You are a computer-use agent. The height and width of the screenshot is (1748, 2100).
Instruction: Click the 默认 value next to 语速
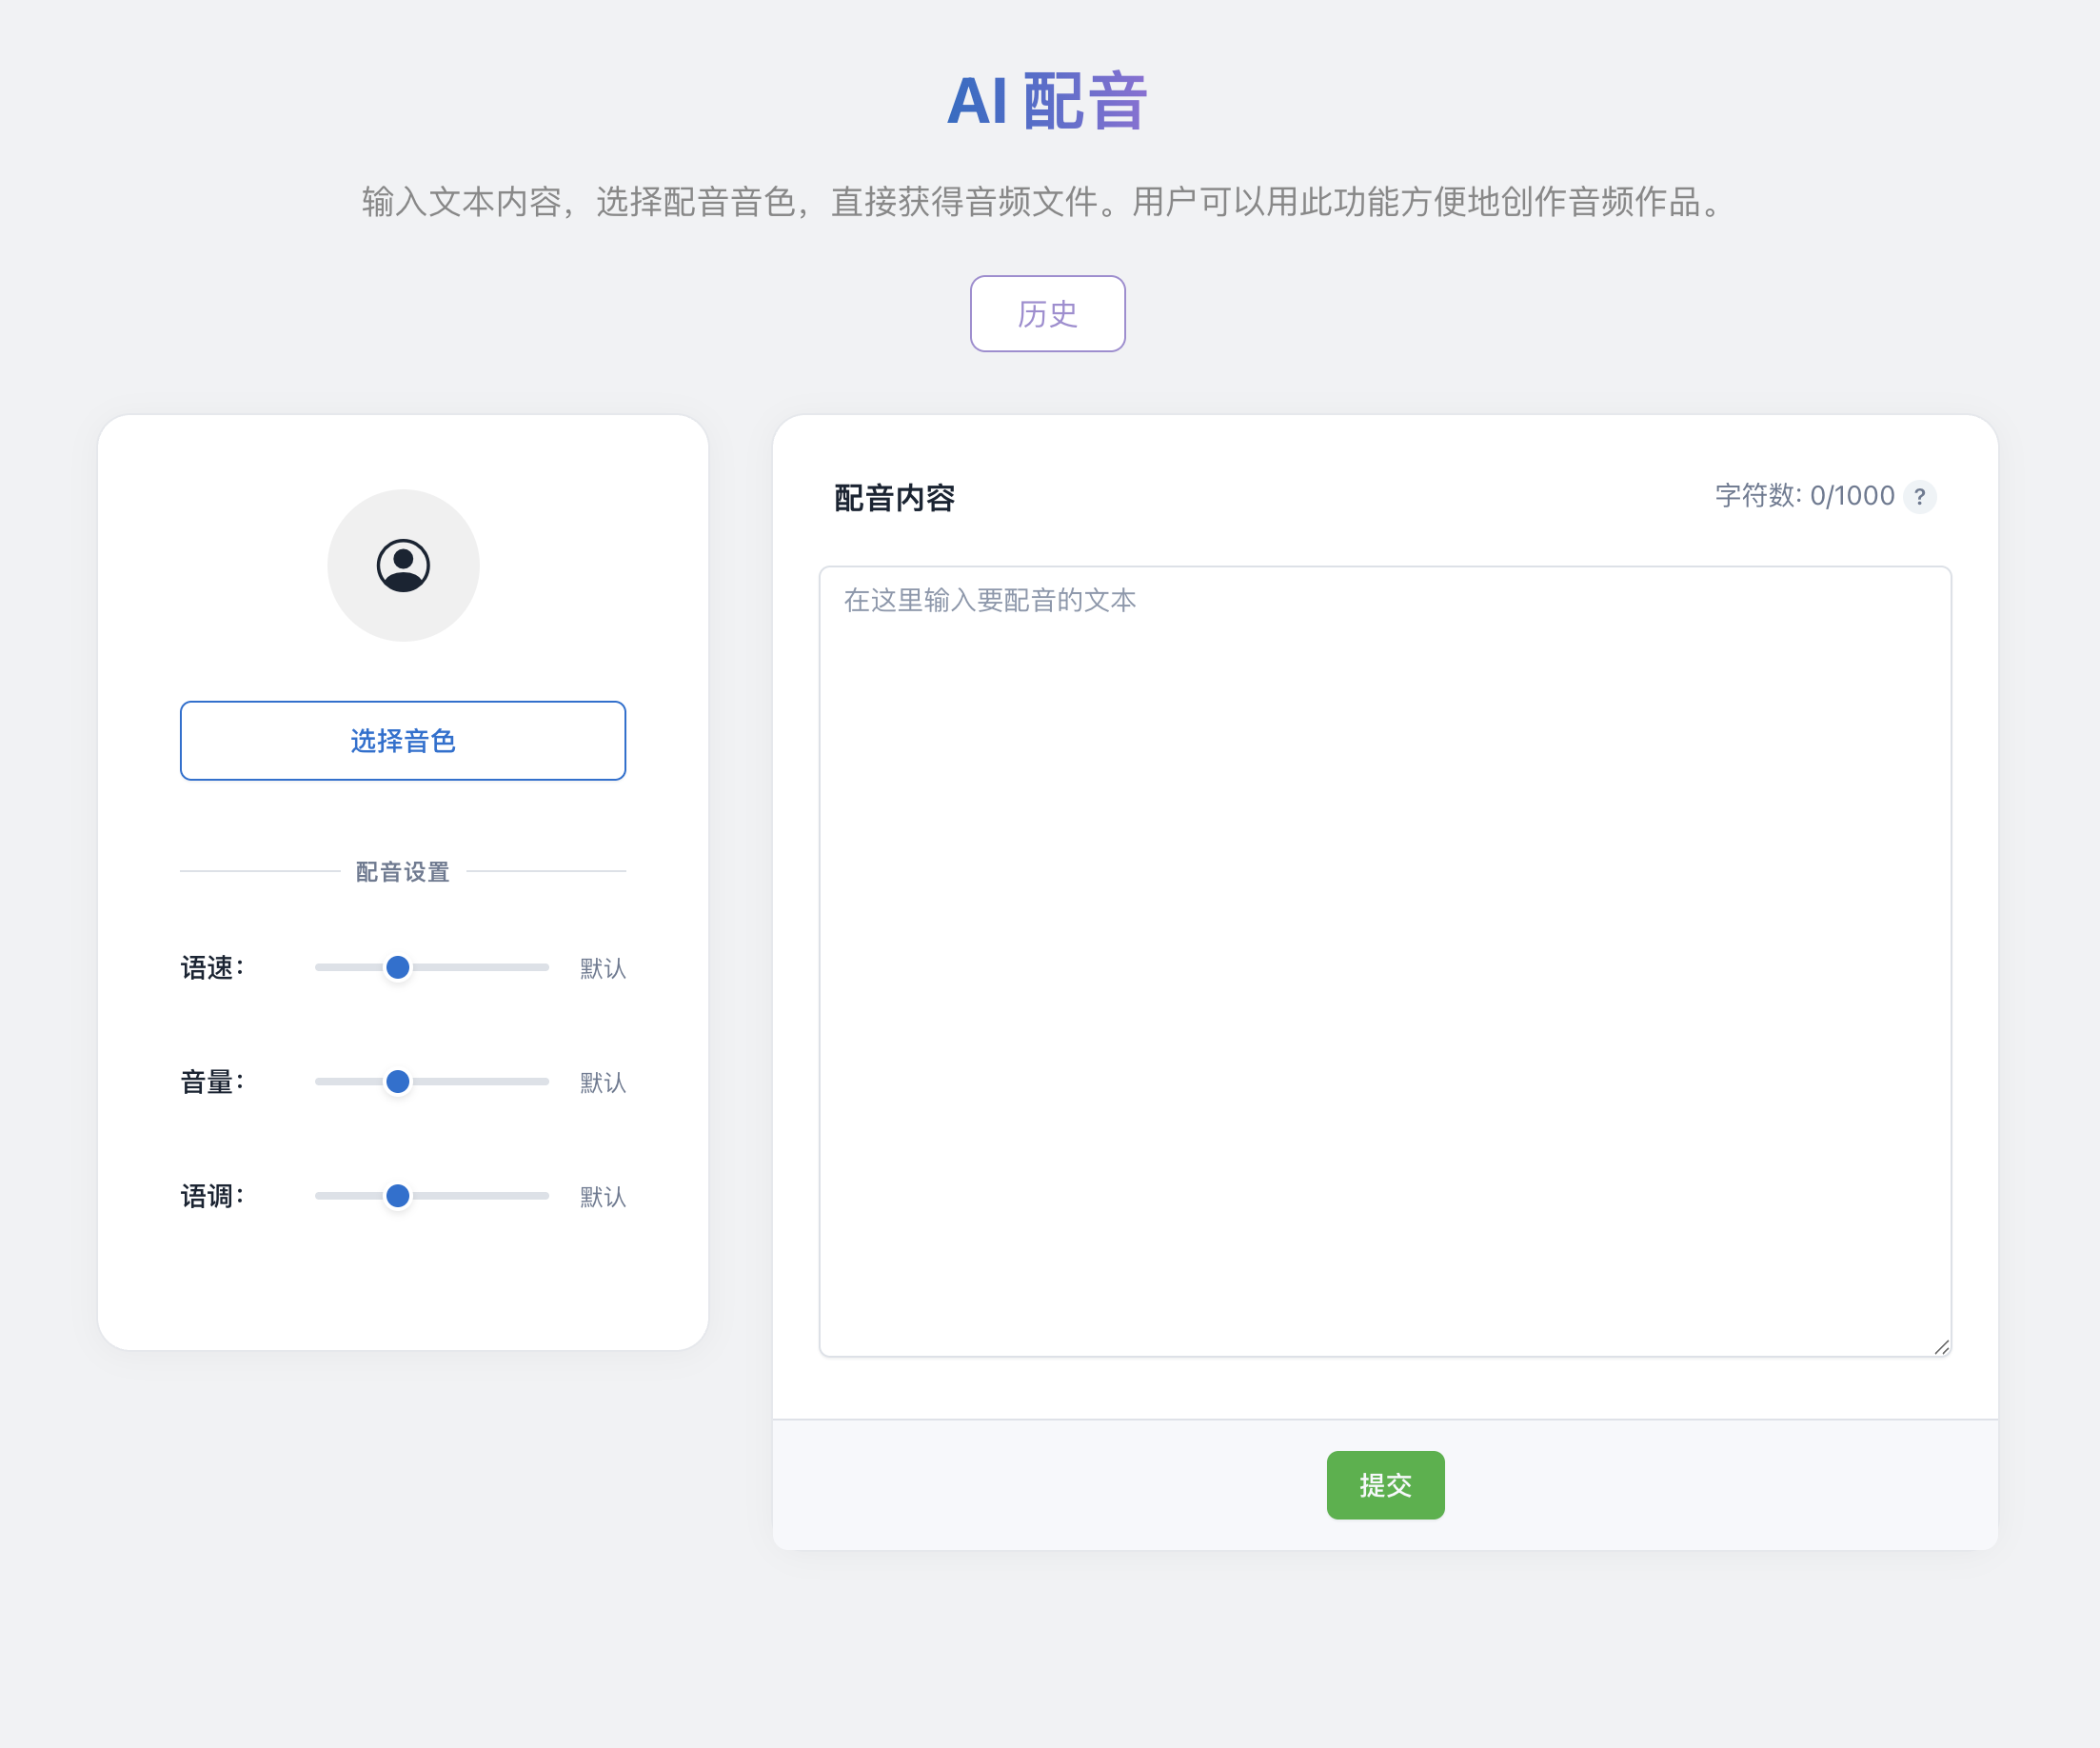coord(603,968)
